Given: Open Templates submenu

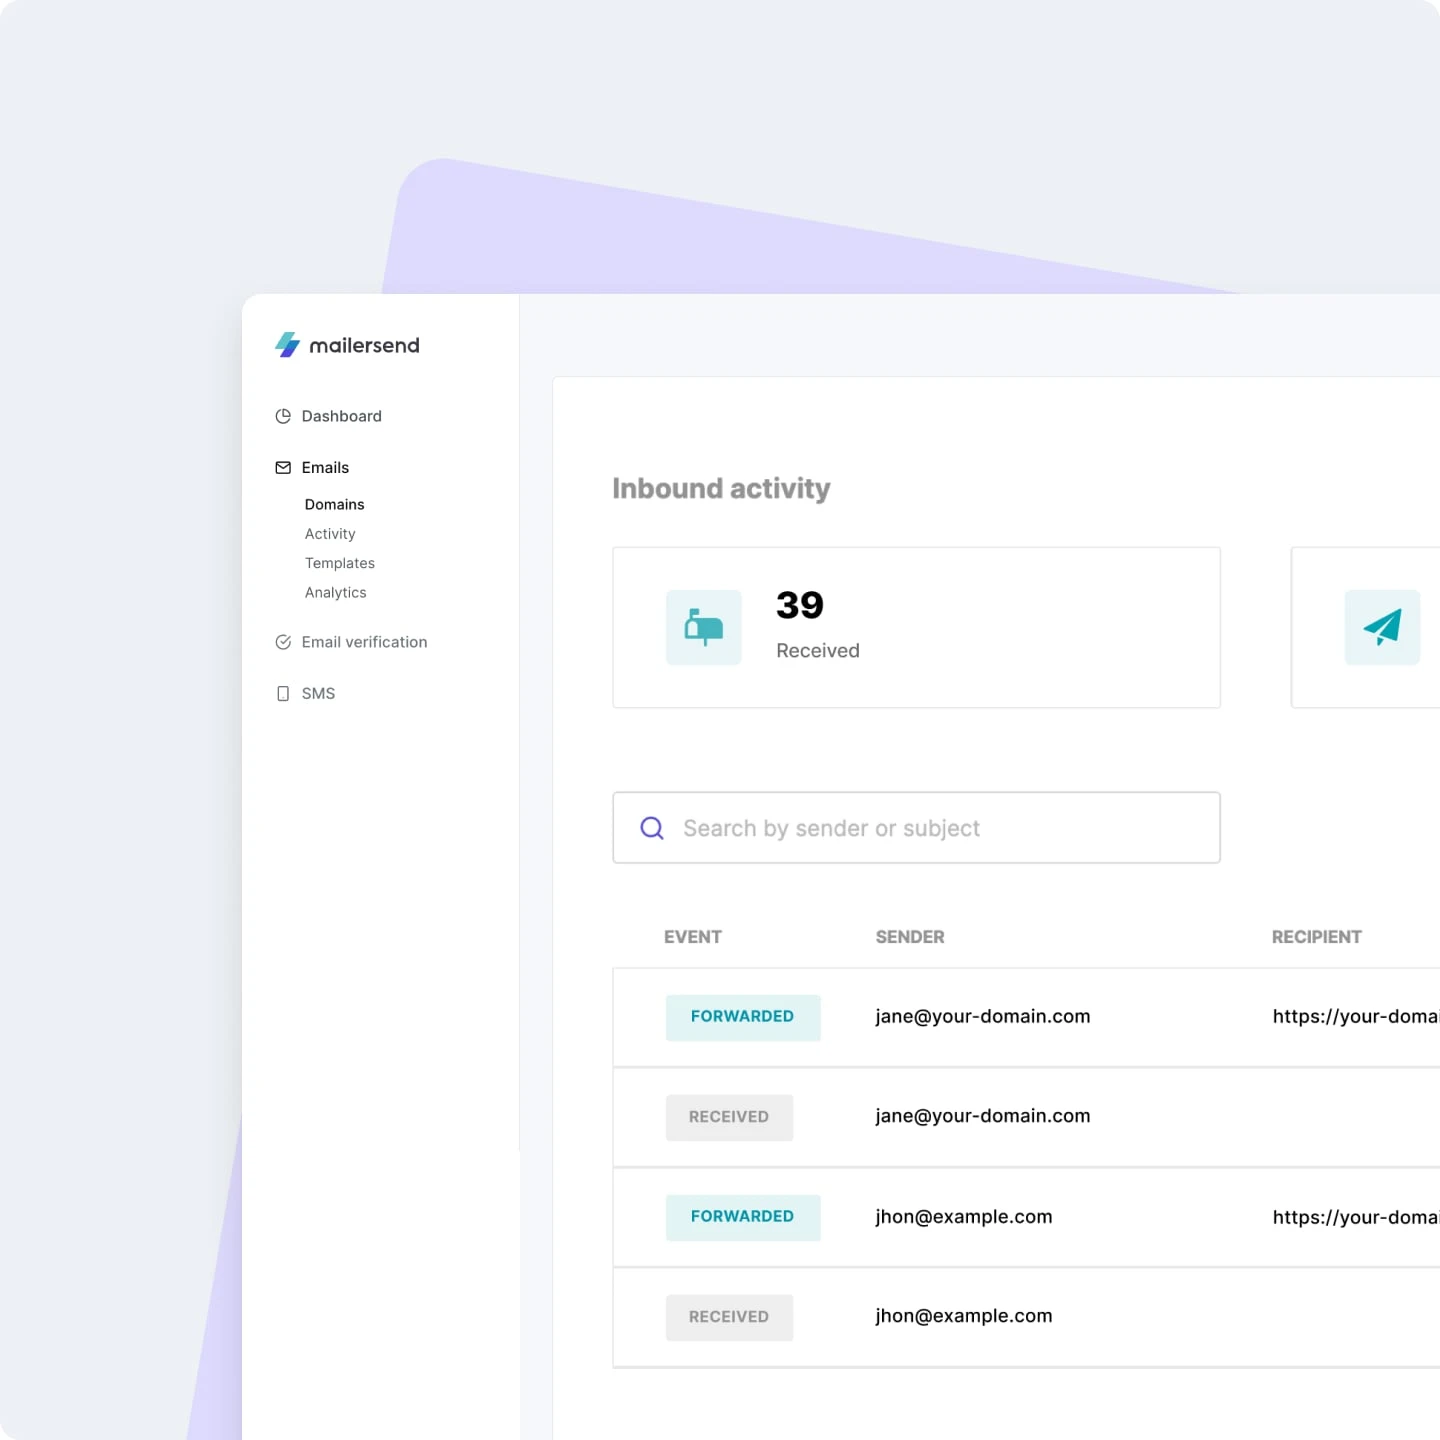Looking at the screenshot, I should click(340, 563).
